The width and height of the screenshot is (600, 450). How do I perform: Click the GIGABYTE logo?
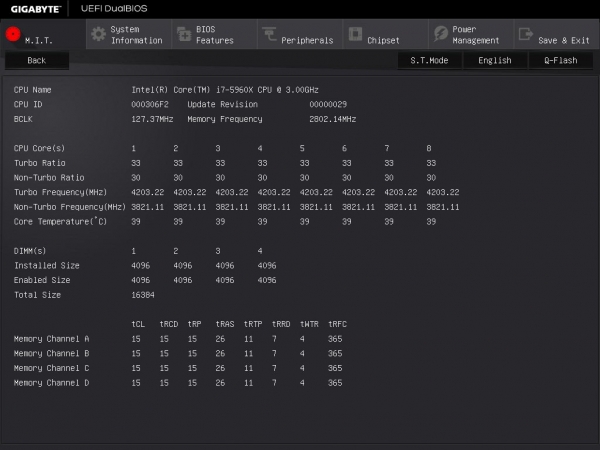point(36,9)
